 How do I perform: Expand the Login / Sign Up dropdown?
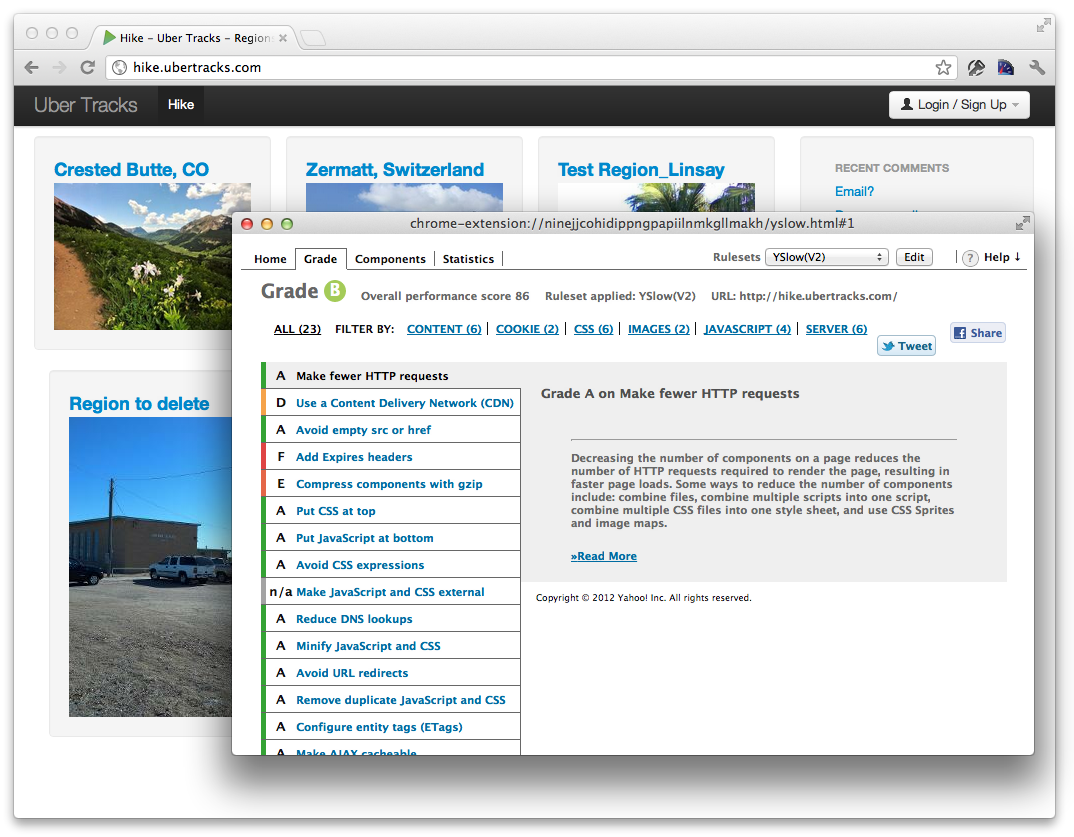click(958, 105)
